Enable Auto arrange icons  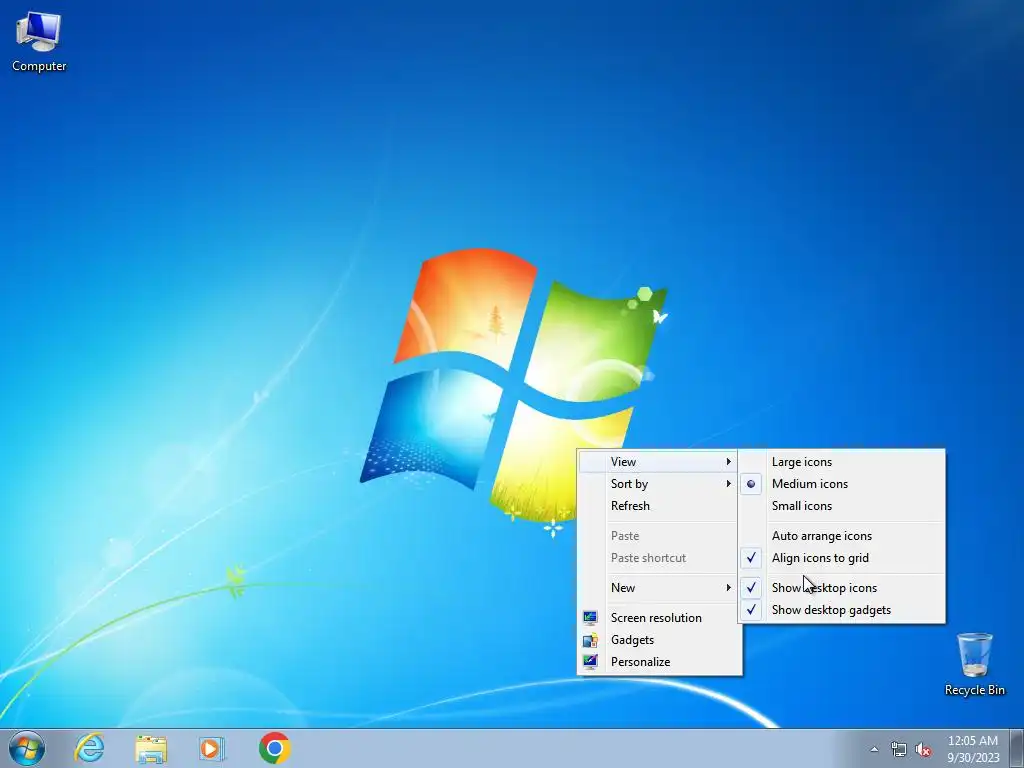point(842,536)
